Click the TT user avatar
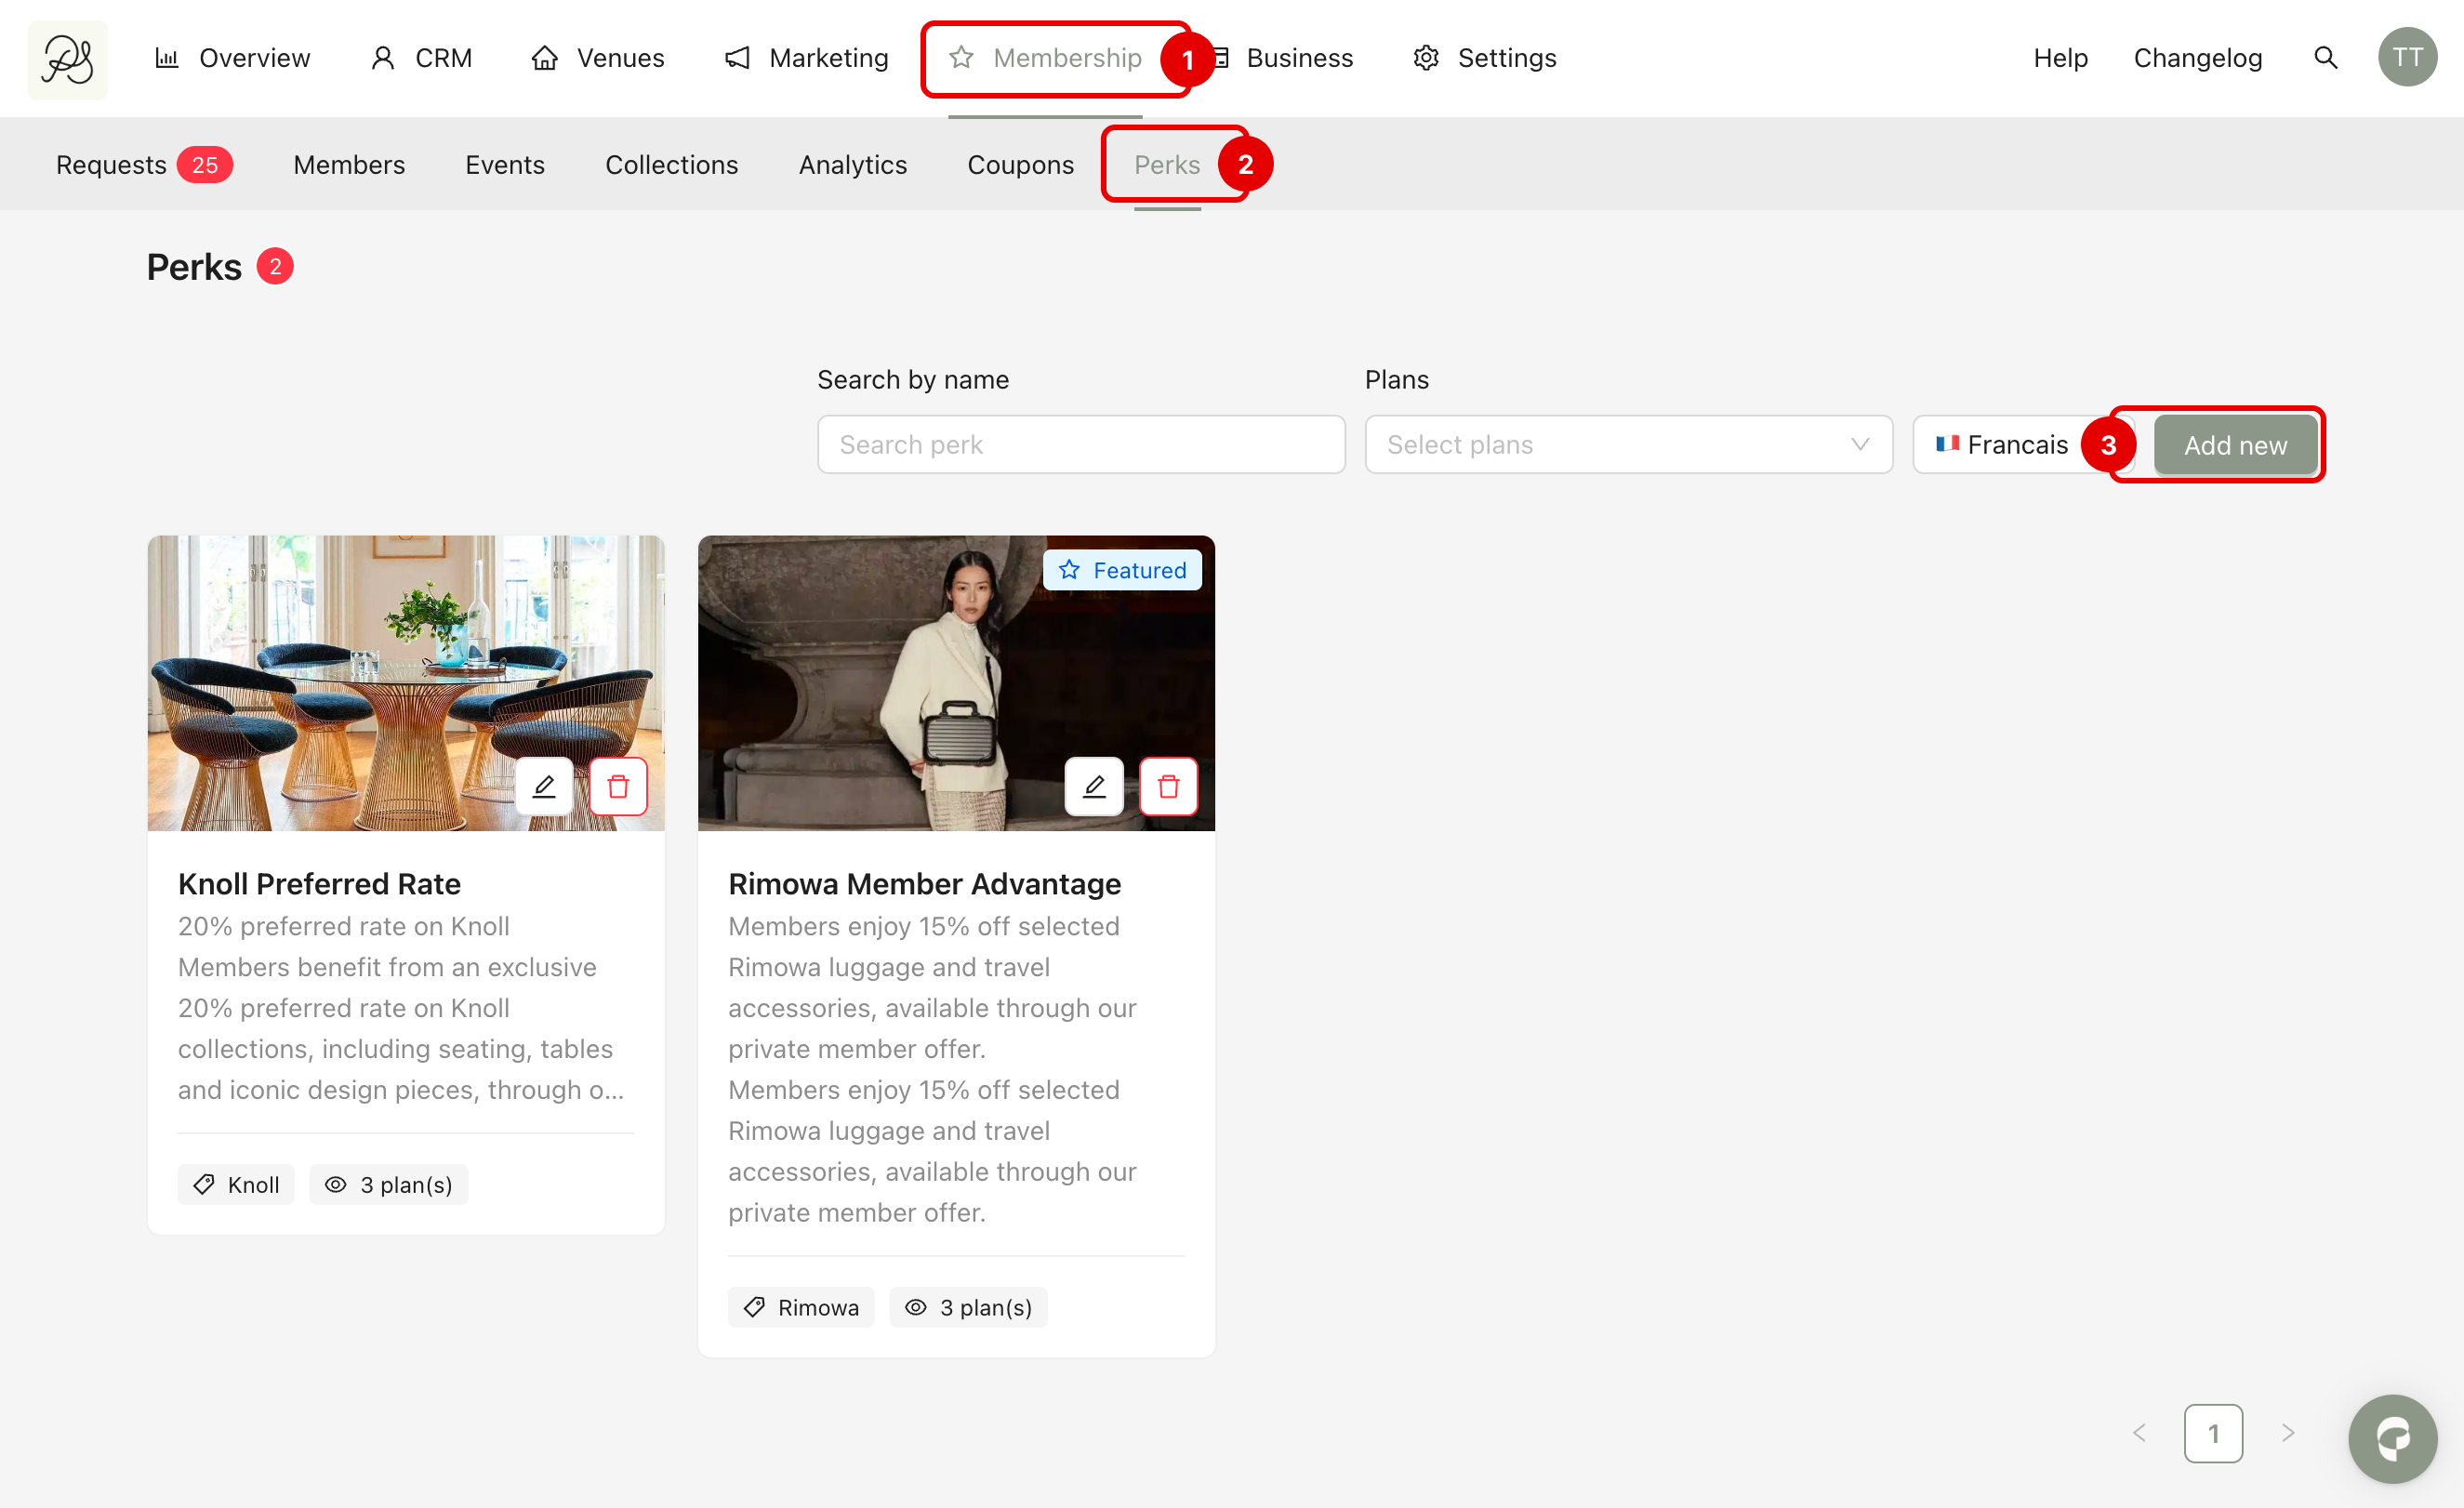 tap(2406, 58)
